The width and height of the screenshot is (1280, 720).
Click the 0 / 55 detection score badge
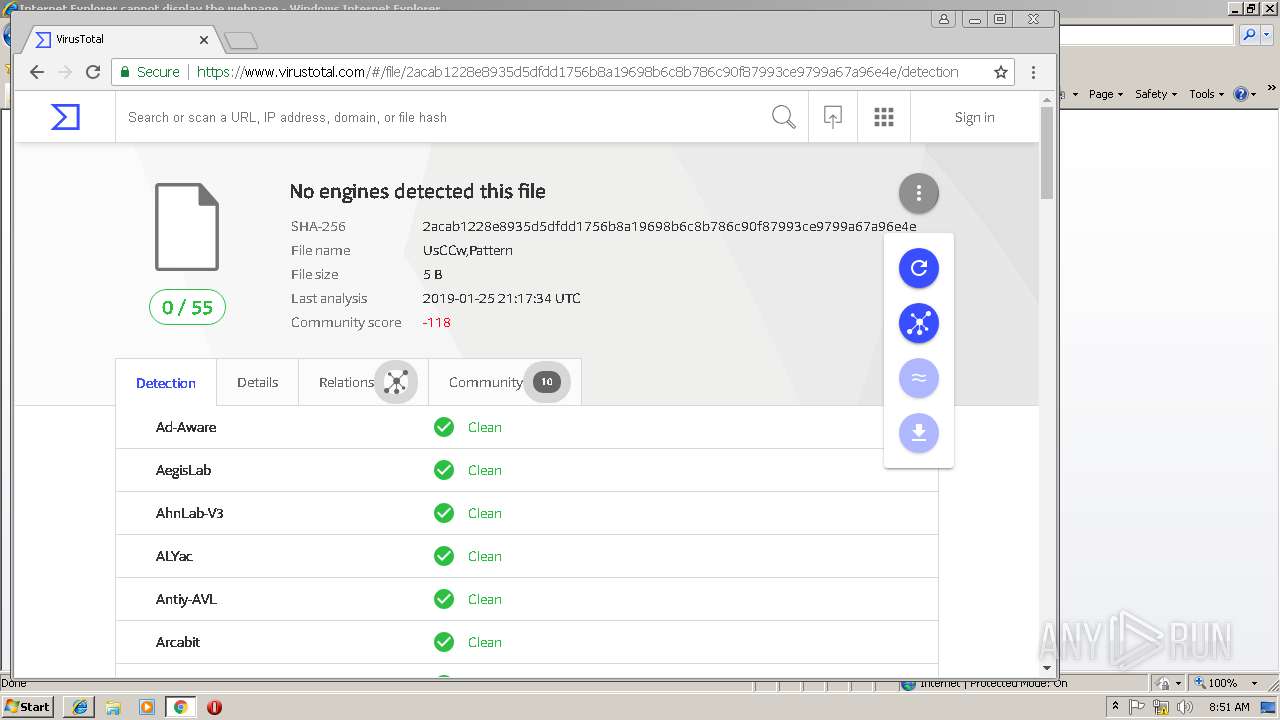tap(188, 307)
